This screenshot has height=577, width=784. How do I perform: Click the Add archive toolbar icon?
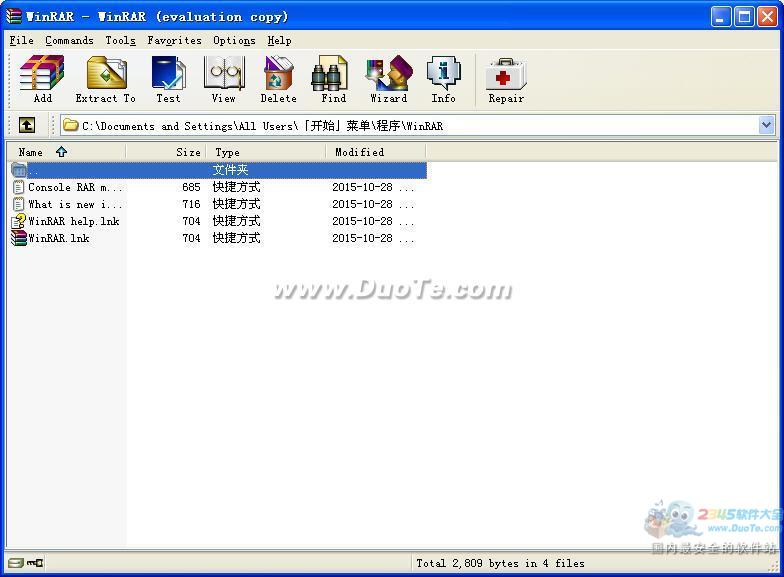[x=42, y=78]
